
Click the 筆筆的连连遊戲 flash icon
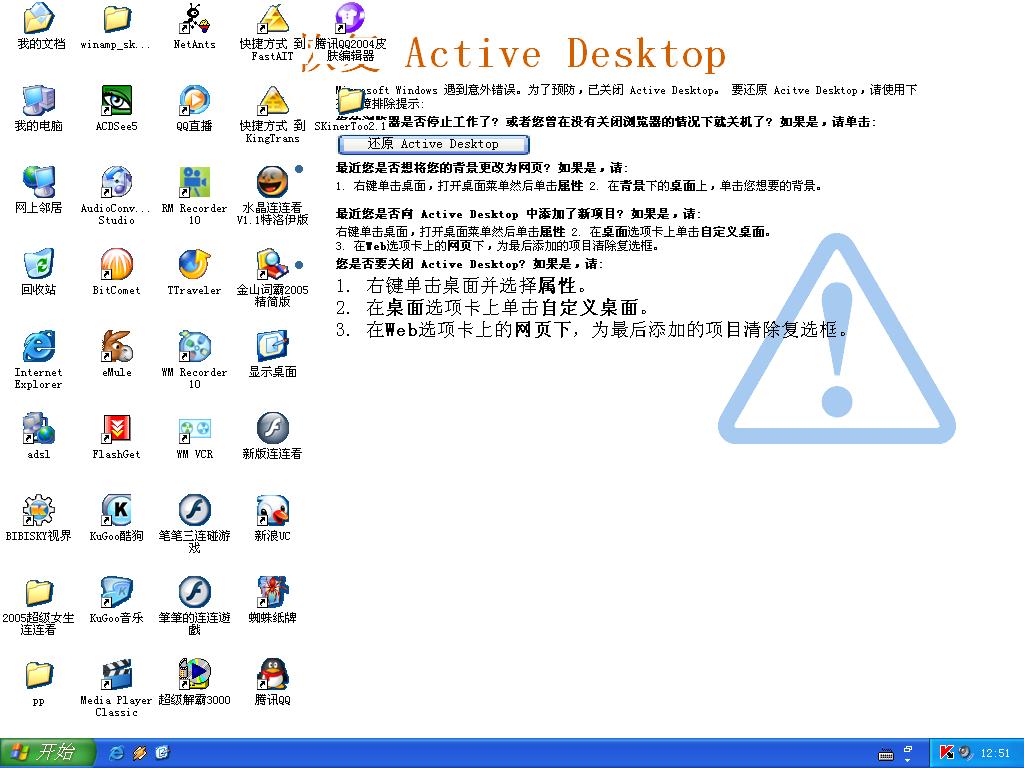pyautogui.click(x=195, y=592)
